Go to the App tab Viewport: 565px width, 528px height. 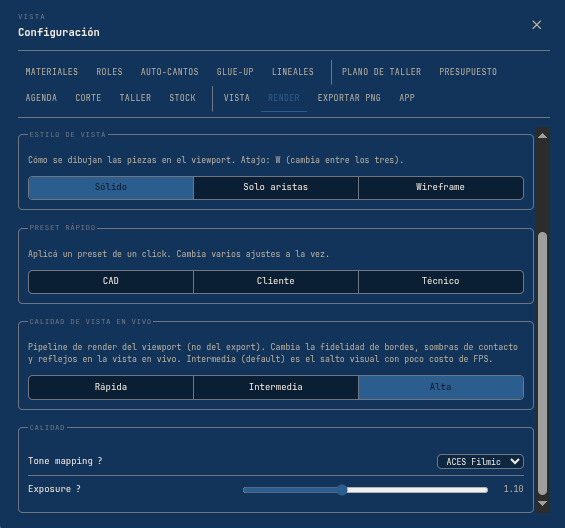(407, 98)
